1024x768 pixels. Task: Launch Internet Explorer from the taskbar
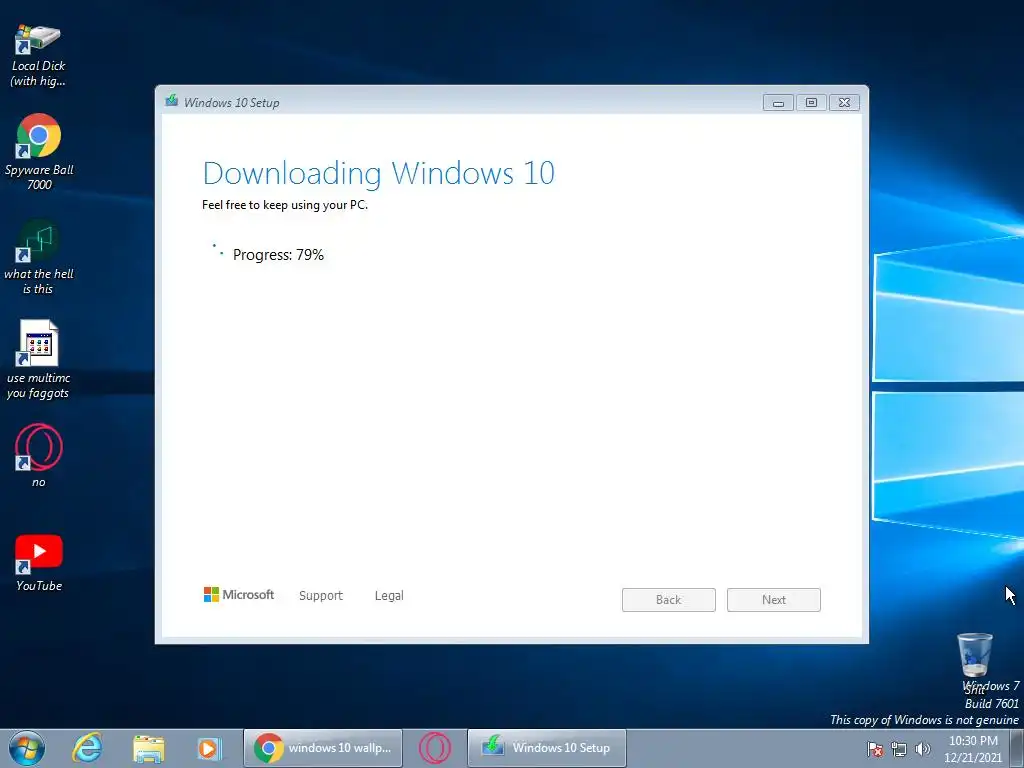click(88, 748)
